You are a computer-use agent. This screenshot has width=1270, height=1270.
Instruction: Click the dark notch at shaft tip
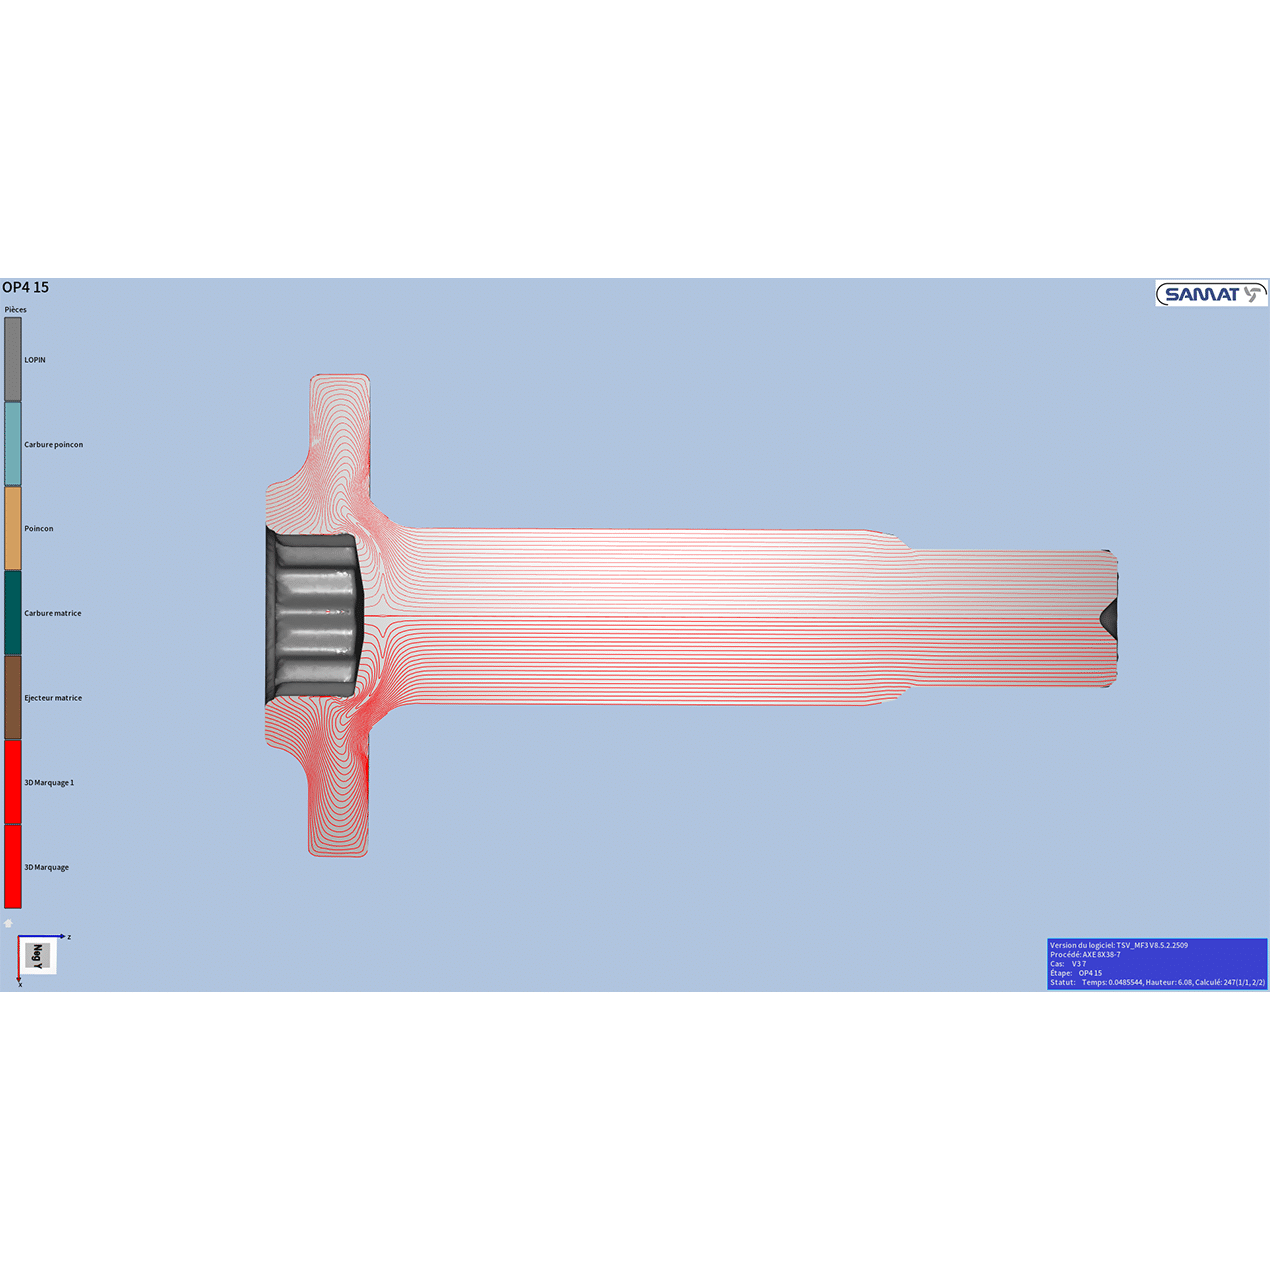coord(1108,617)
